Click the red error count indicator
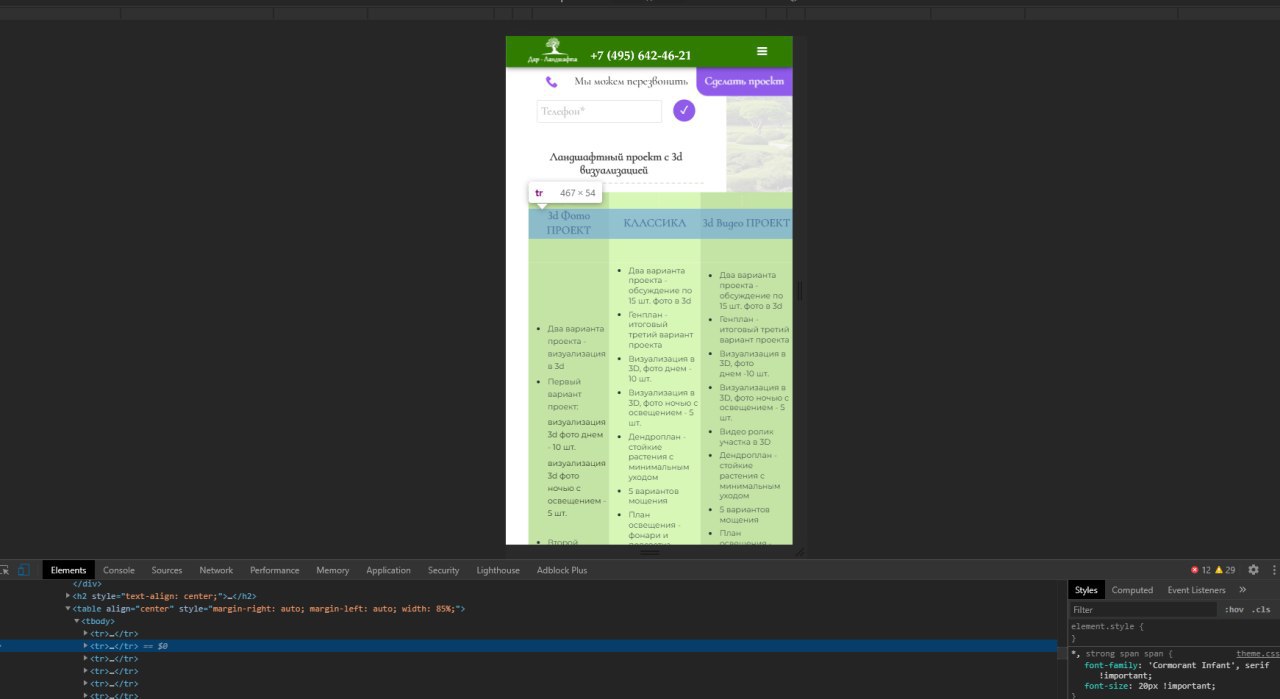This screenshot has height=699, width=1280. click(1200, 570)
